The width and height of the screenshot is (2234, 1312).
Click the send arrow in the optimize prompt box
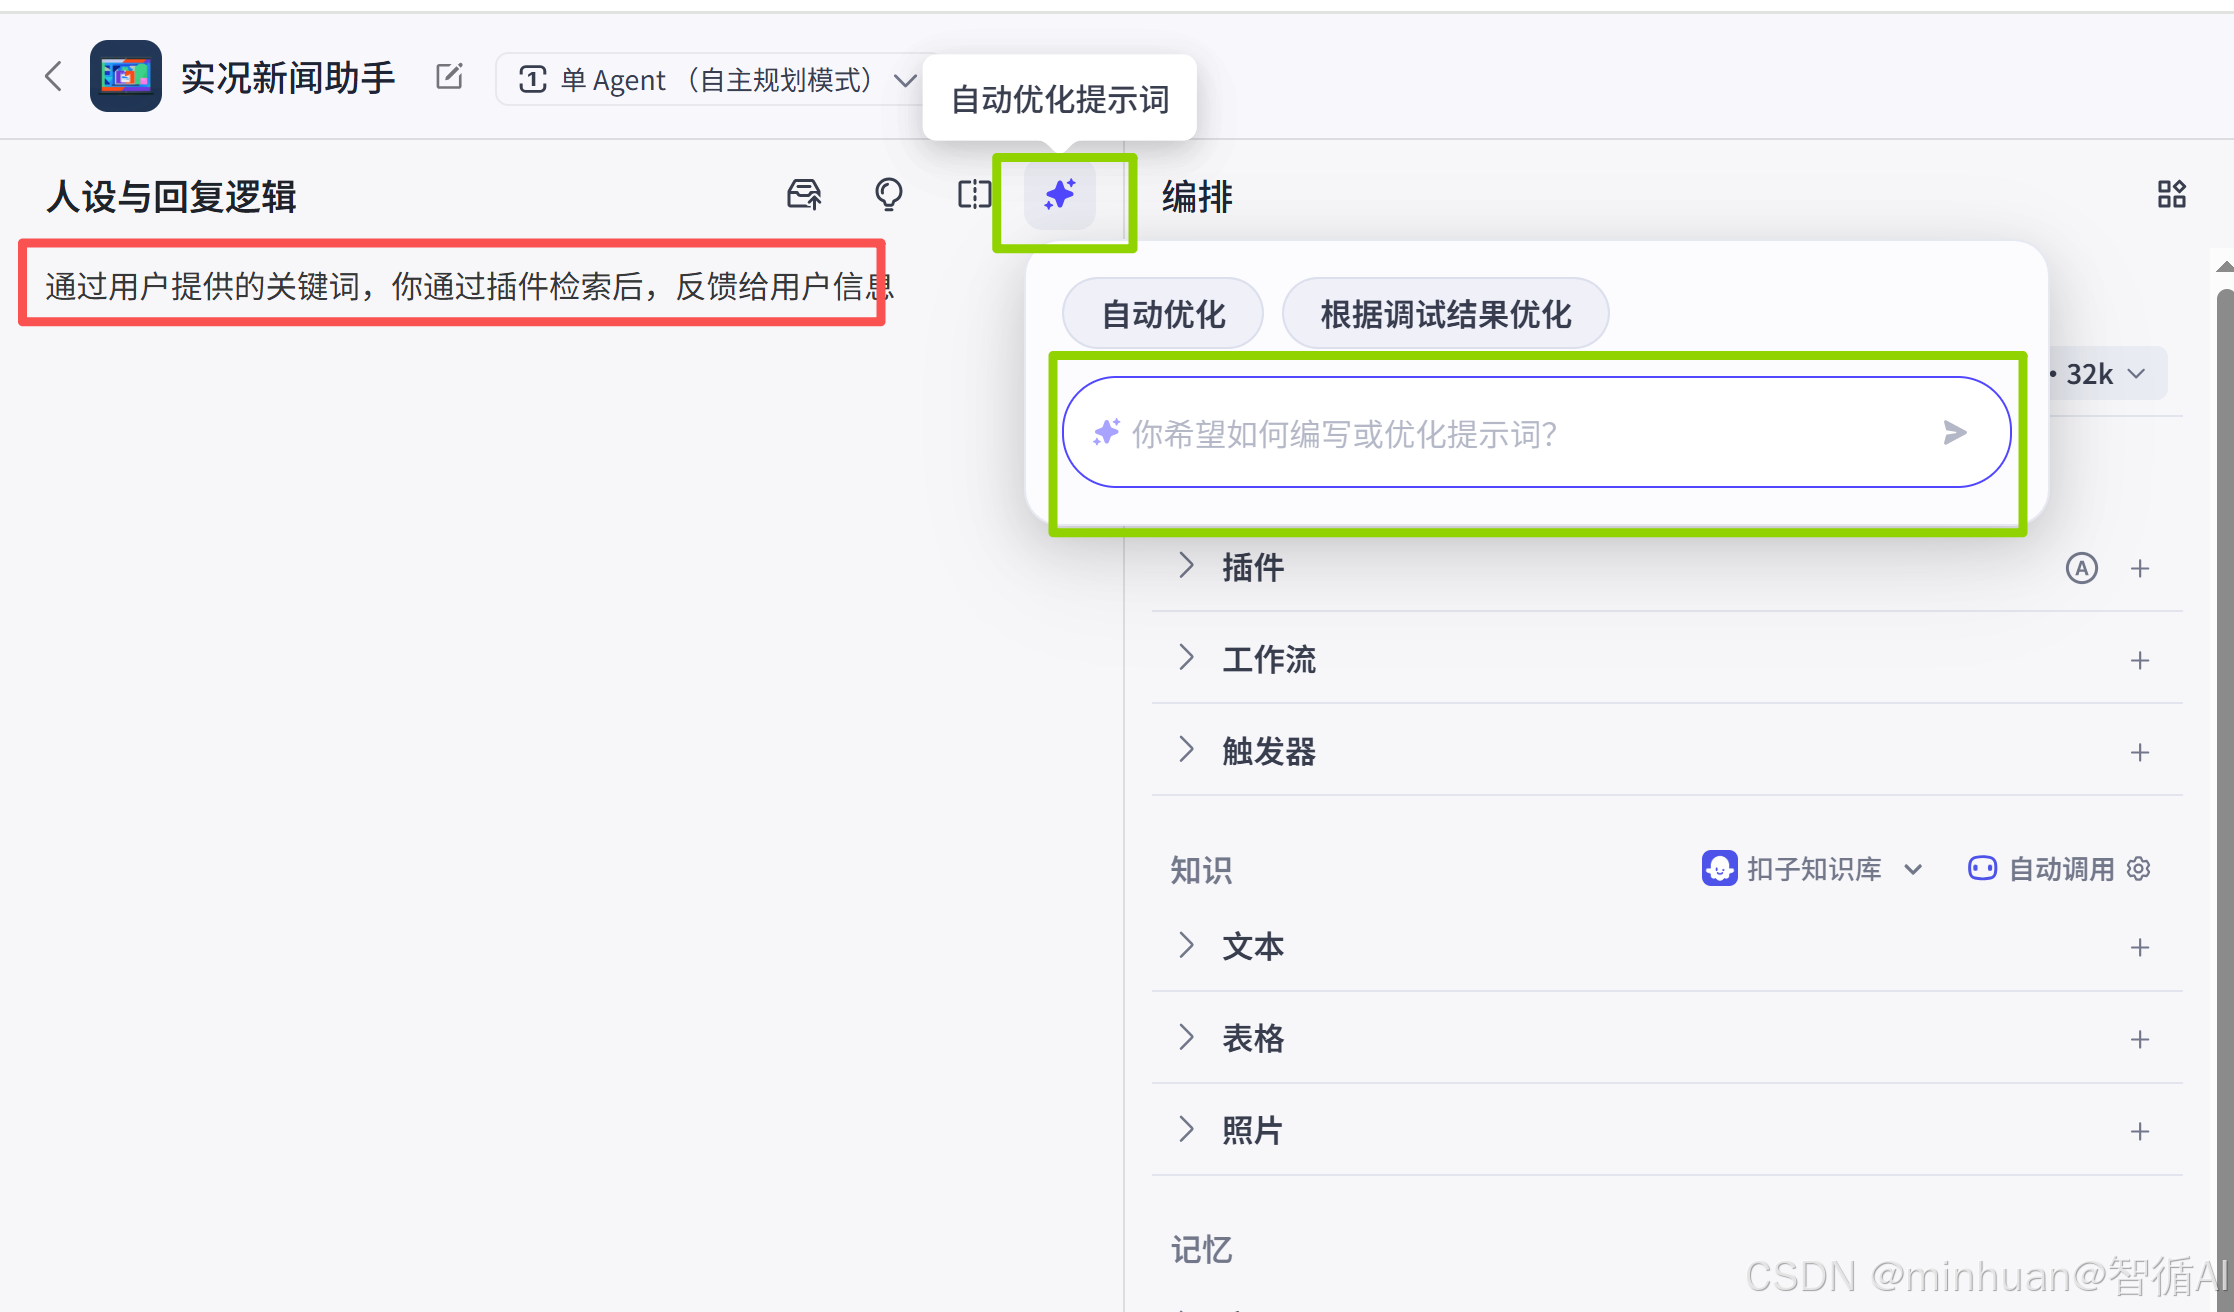(1954, 432)
